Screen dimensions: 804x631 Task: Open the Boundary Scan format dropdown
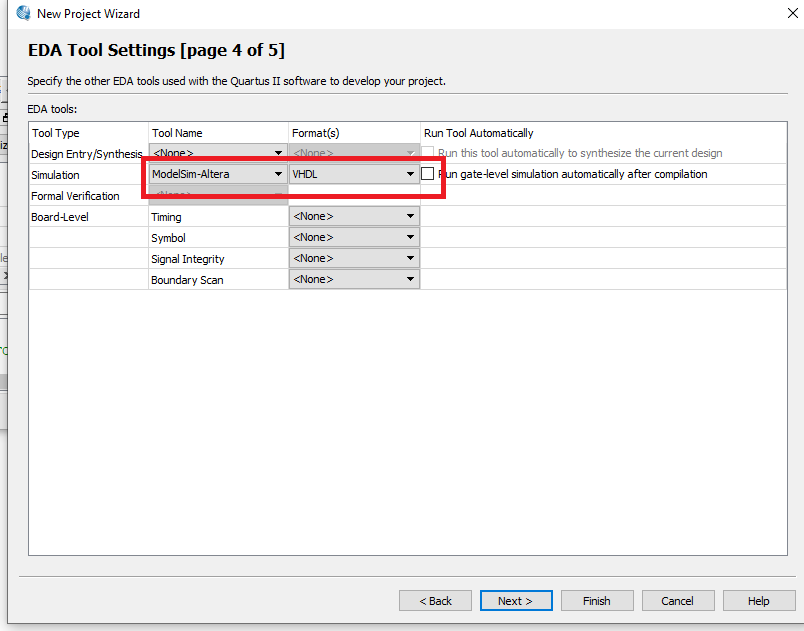tap(354, 279)
